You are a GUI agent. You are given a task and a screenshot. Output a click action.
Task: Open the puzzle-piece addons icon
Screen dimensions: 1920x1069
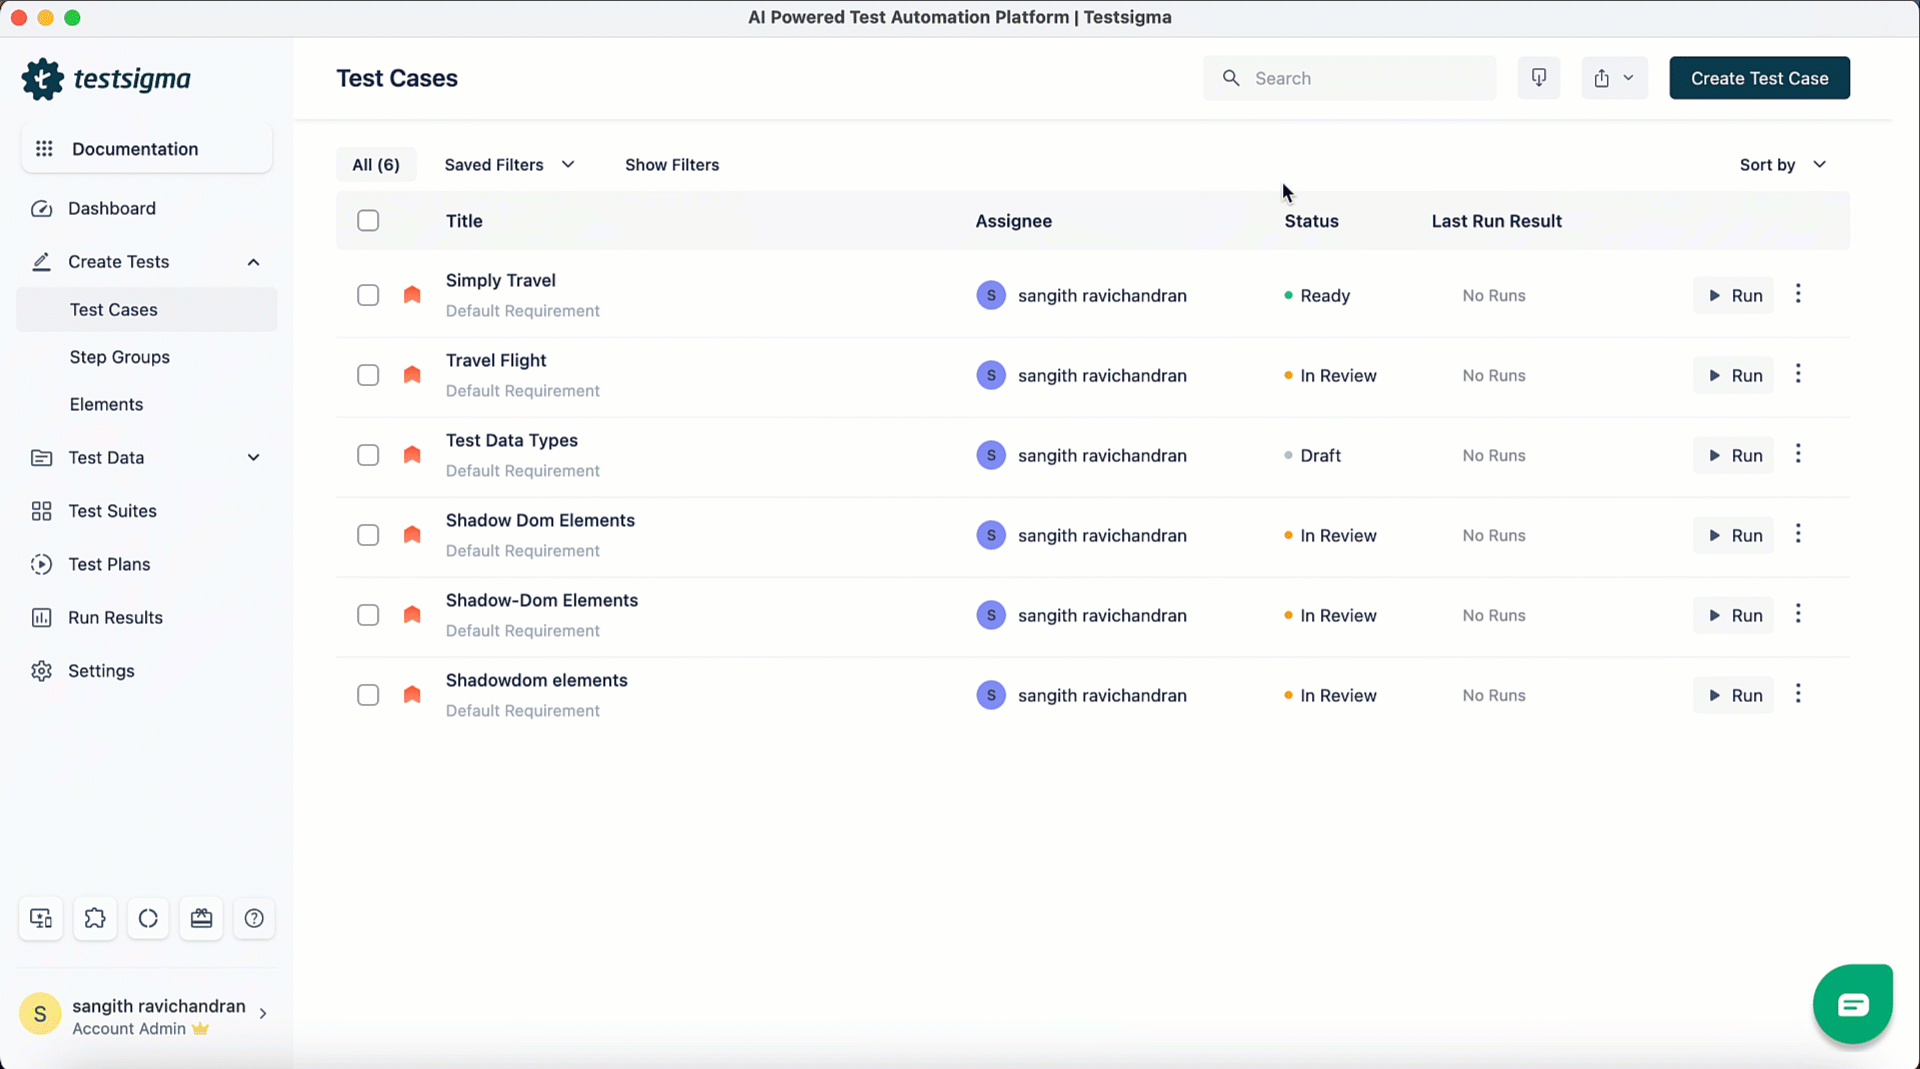95,918
